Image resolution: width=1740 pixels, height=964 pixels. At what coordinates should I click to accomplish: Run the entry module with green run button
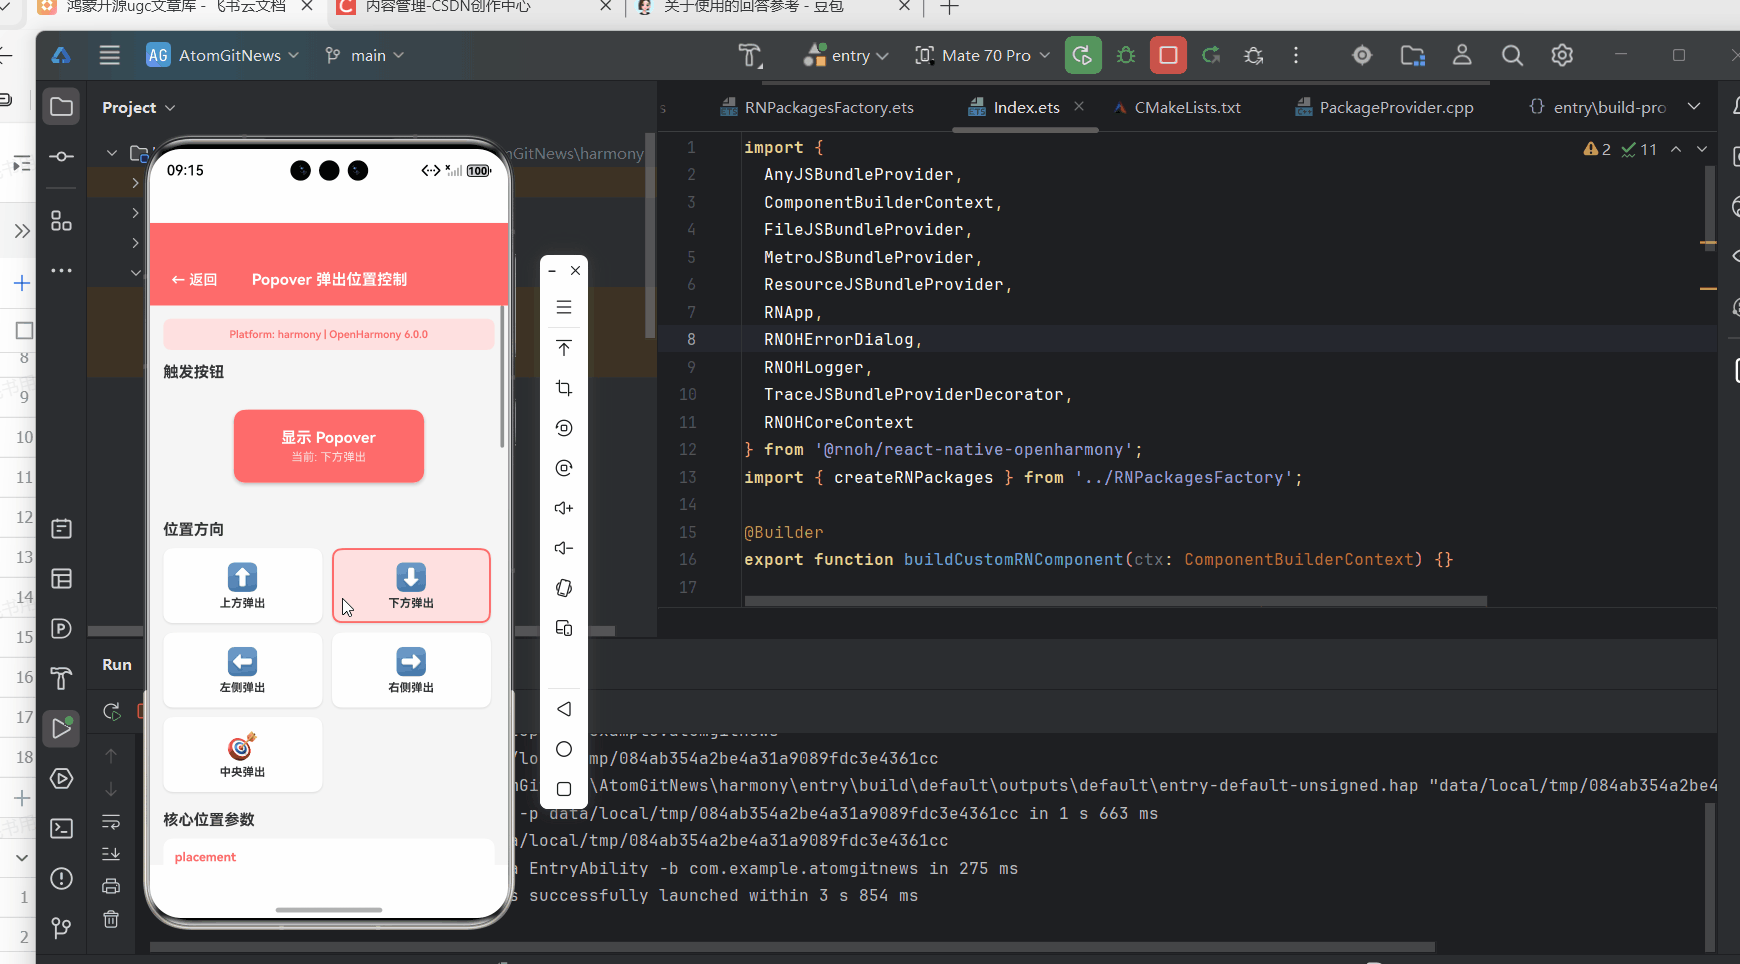pyautogui.click(x=1083, y=55)
